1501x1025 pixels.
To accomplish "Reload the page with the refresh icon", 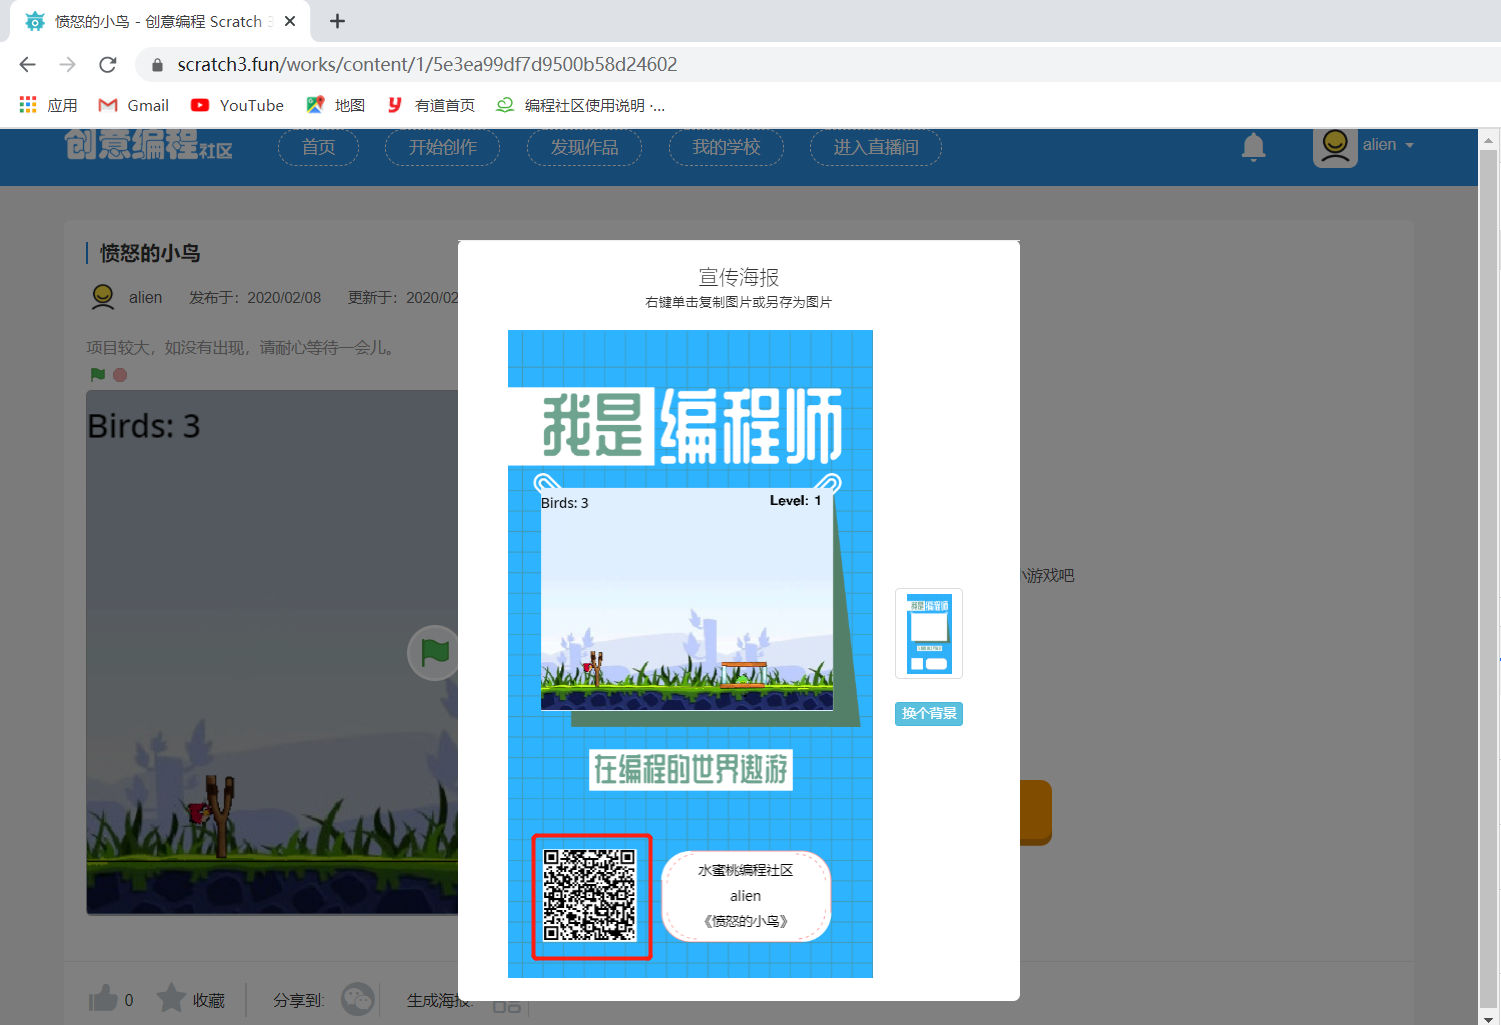I will (108, 64).
